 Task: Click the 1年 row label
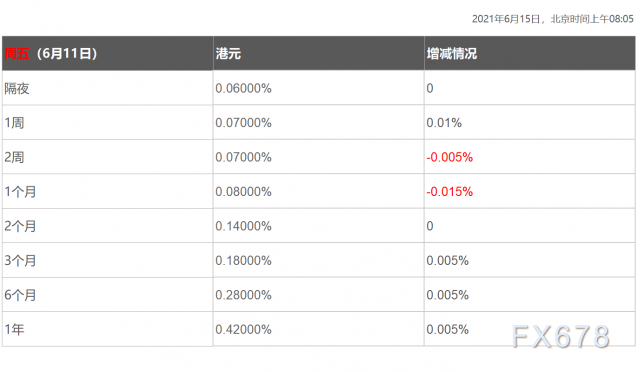(14, 329)
